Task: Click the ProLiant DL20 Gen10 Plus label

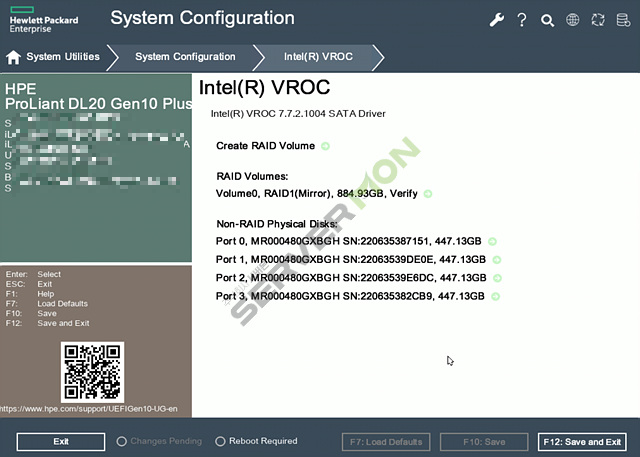Action: point(98,104)
